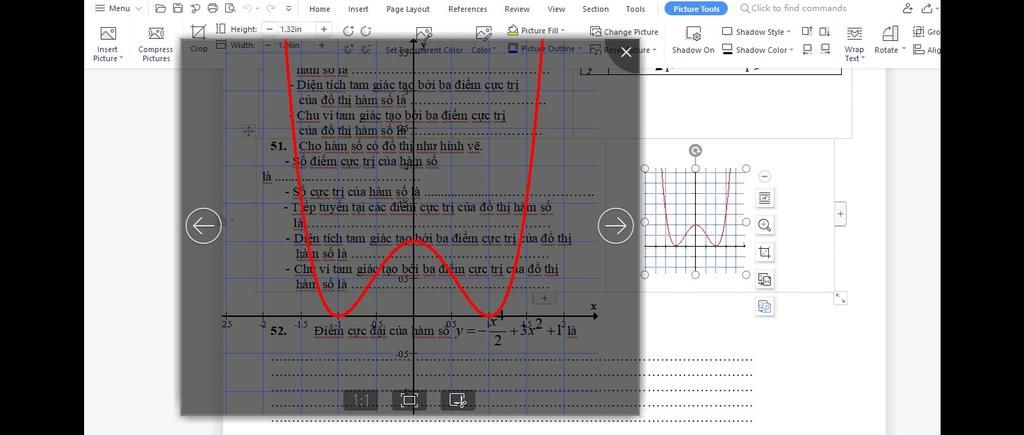
Task: Click the table resize handle with diagonal arrows
Action: pyautogui.click(x=840, y=298)
